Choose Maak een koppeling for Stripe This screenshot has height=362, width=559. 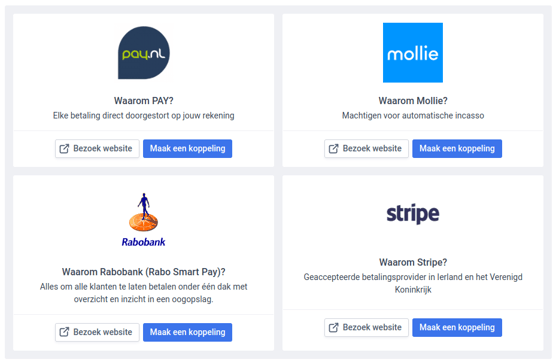pos(457,327)
